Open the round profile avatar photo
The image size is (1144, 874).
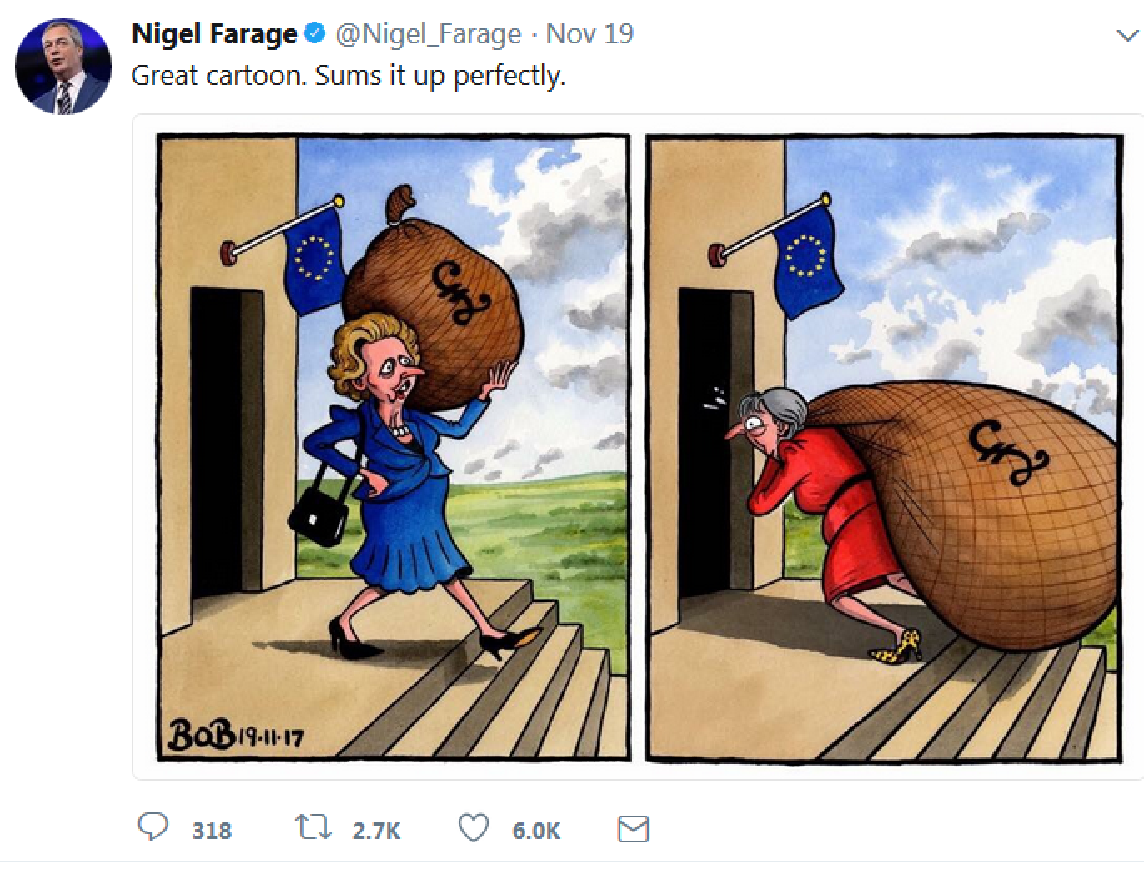[63, 66]
